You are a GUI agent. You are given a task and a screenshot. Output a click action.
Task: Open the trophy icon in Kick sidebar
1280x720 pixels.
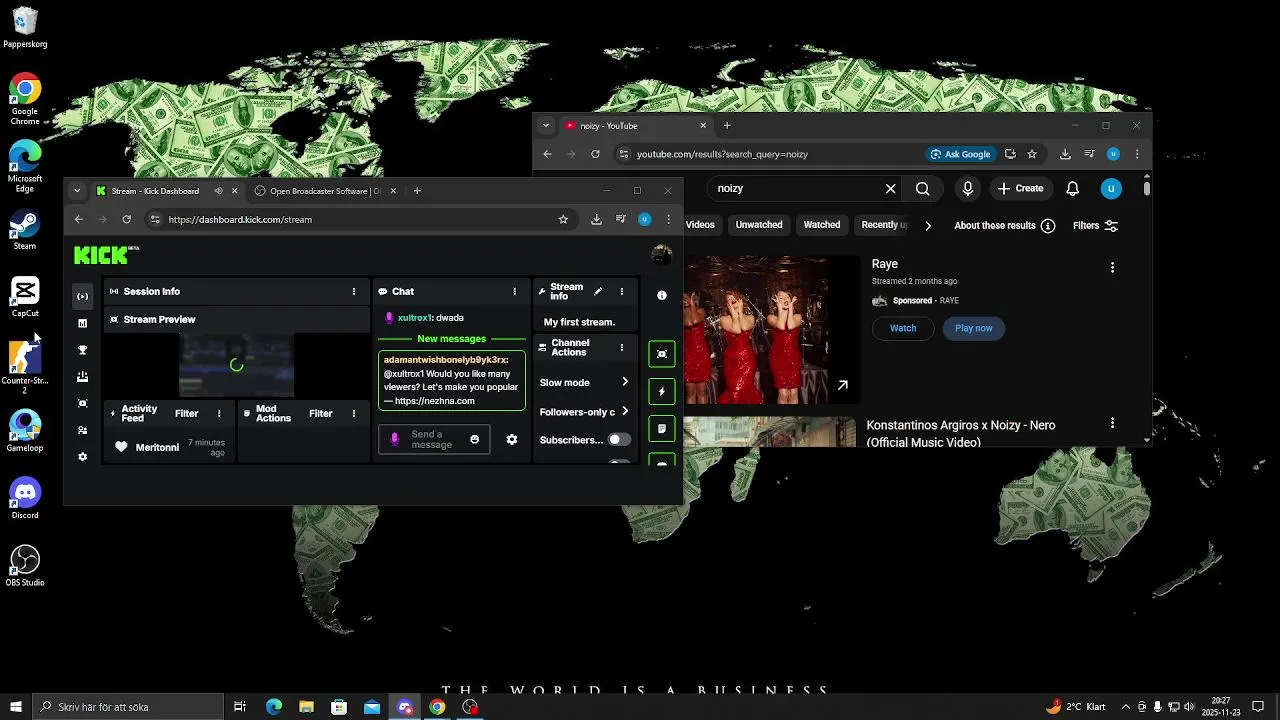(82, 350)
